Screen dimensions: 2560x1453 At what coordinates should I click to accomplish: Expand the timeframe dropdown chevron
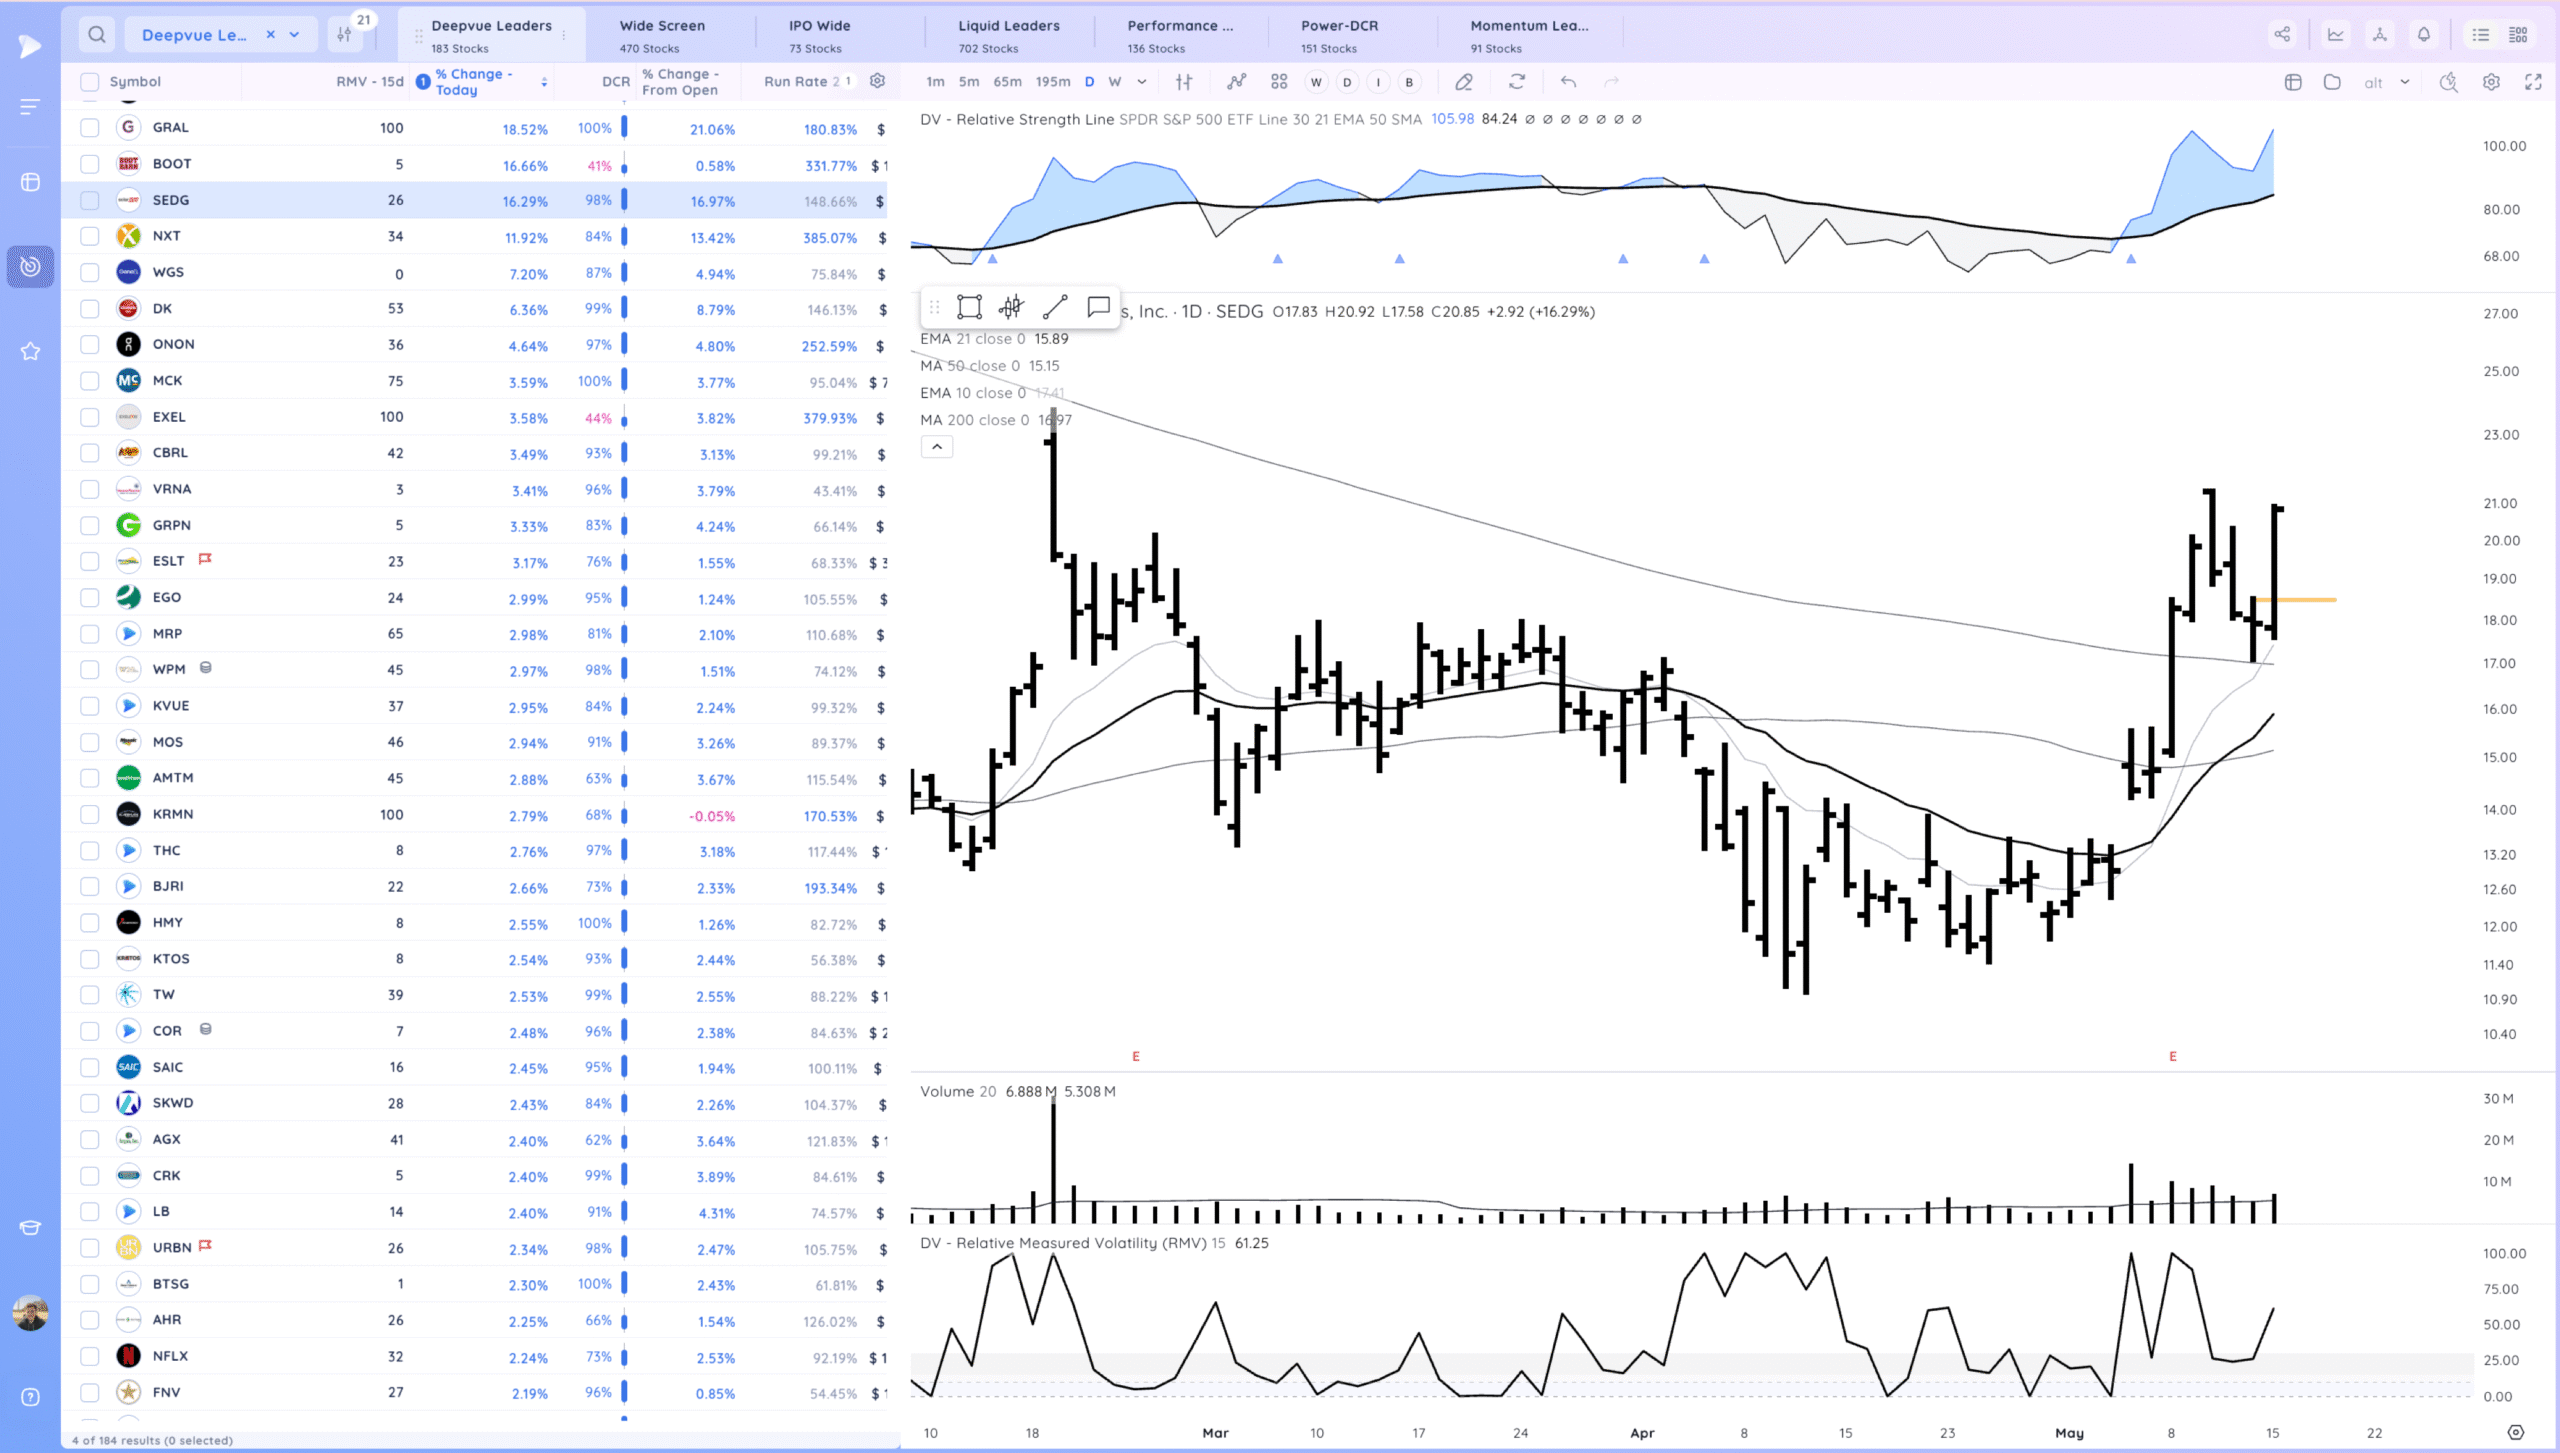[x=1142, y=82]
